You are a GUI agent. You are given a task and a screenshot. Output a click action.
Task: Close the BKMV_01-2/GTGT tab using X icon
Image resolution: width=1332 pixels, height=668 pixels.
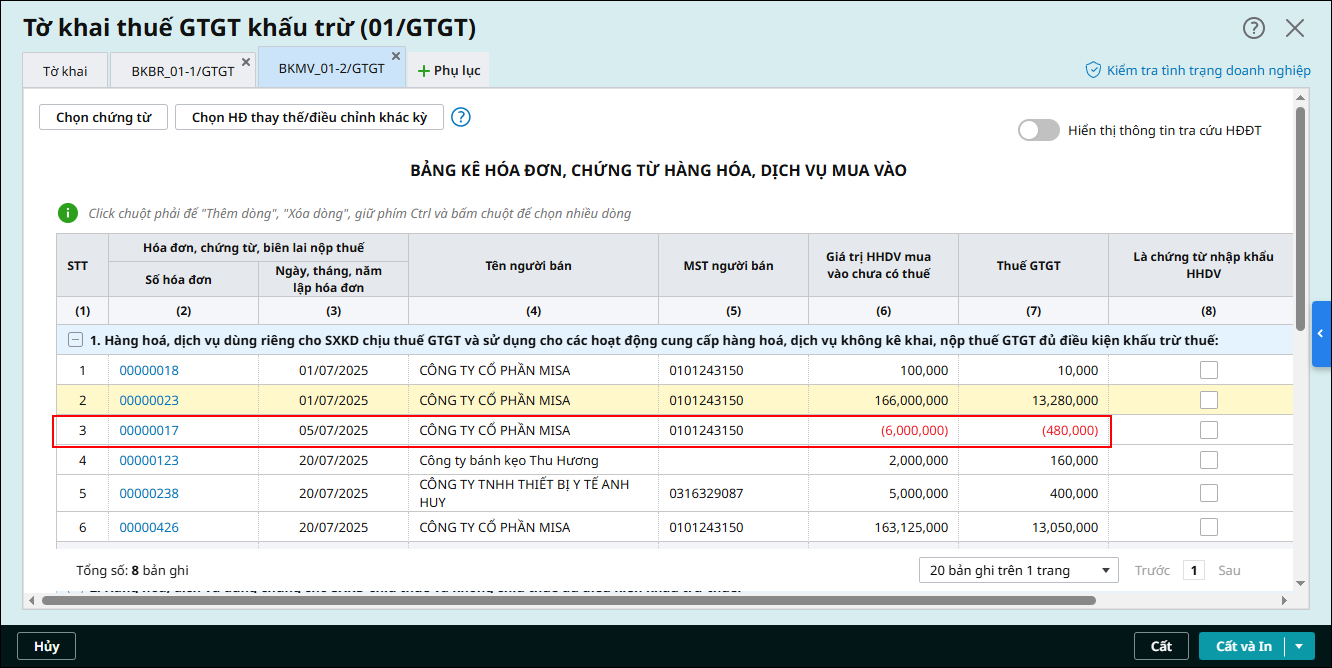(396, 57)
